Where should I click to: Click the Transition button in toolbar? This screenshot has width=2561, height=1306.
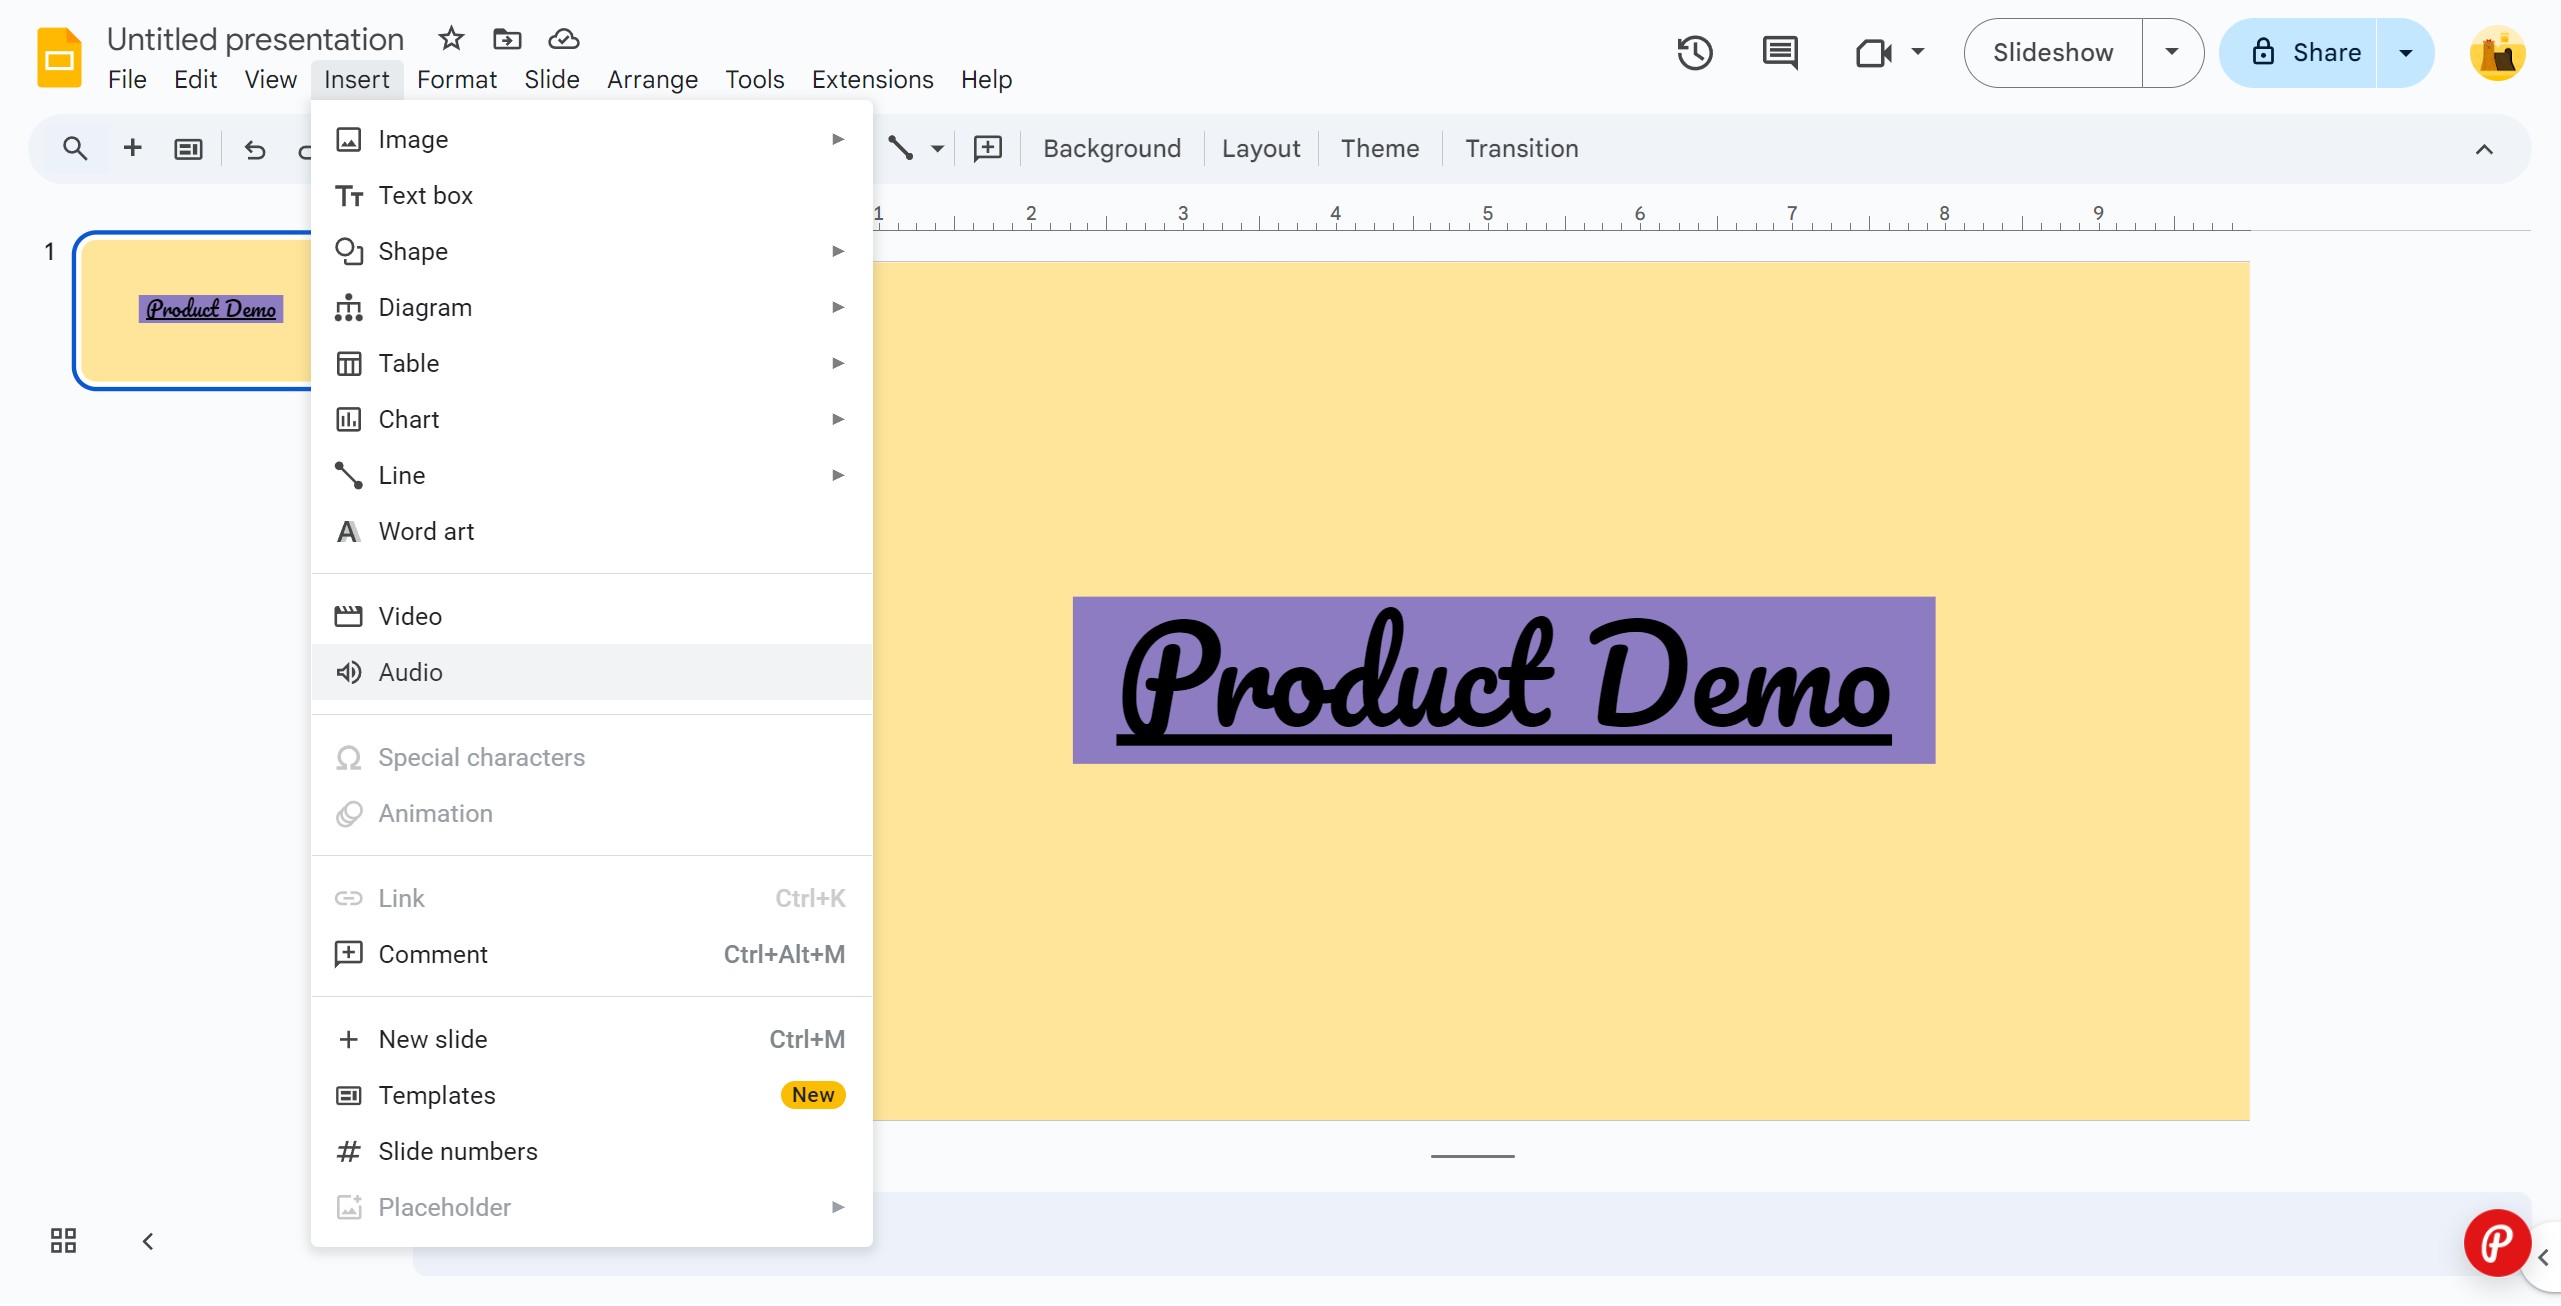tap(1522, 149)
